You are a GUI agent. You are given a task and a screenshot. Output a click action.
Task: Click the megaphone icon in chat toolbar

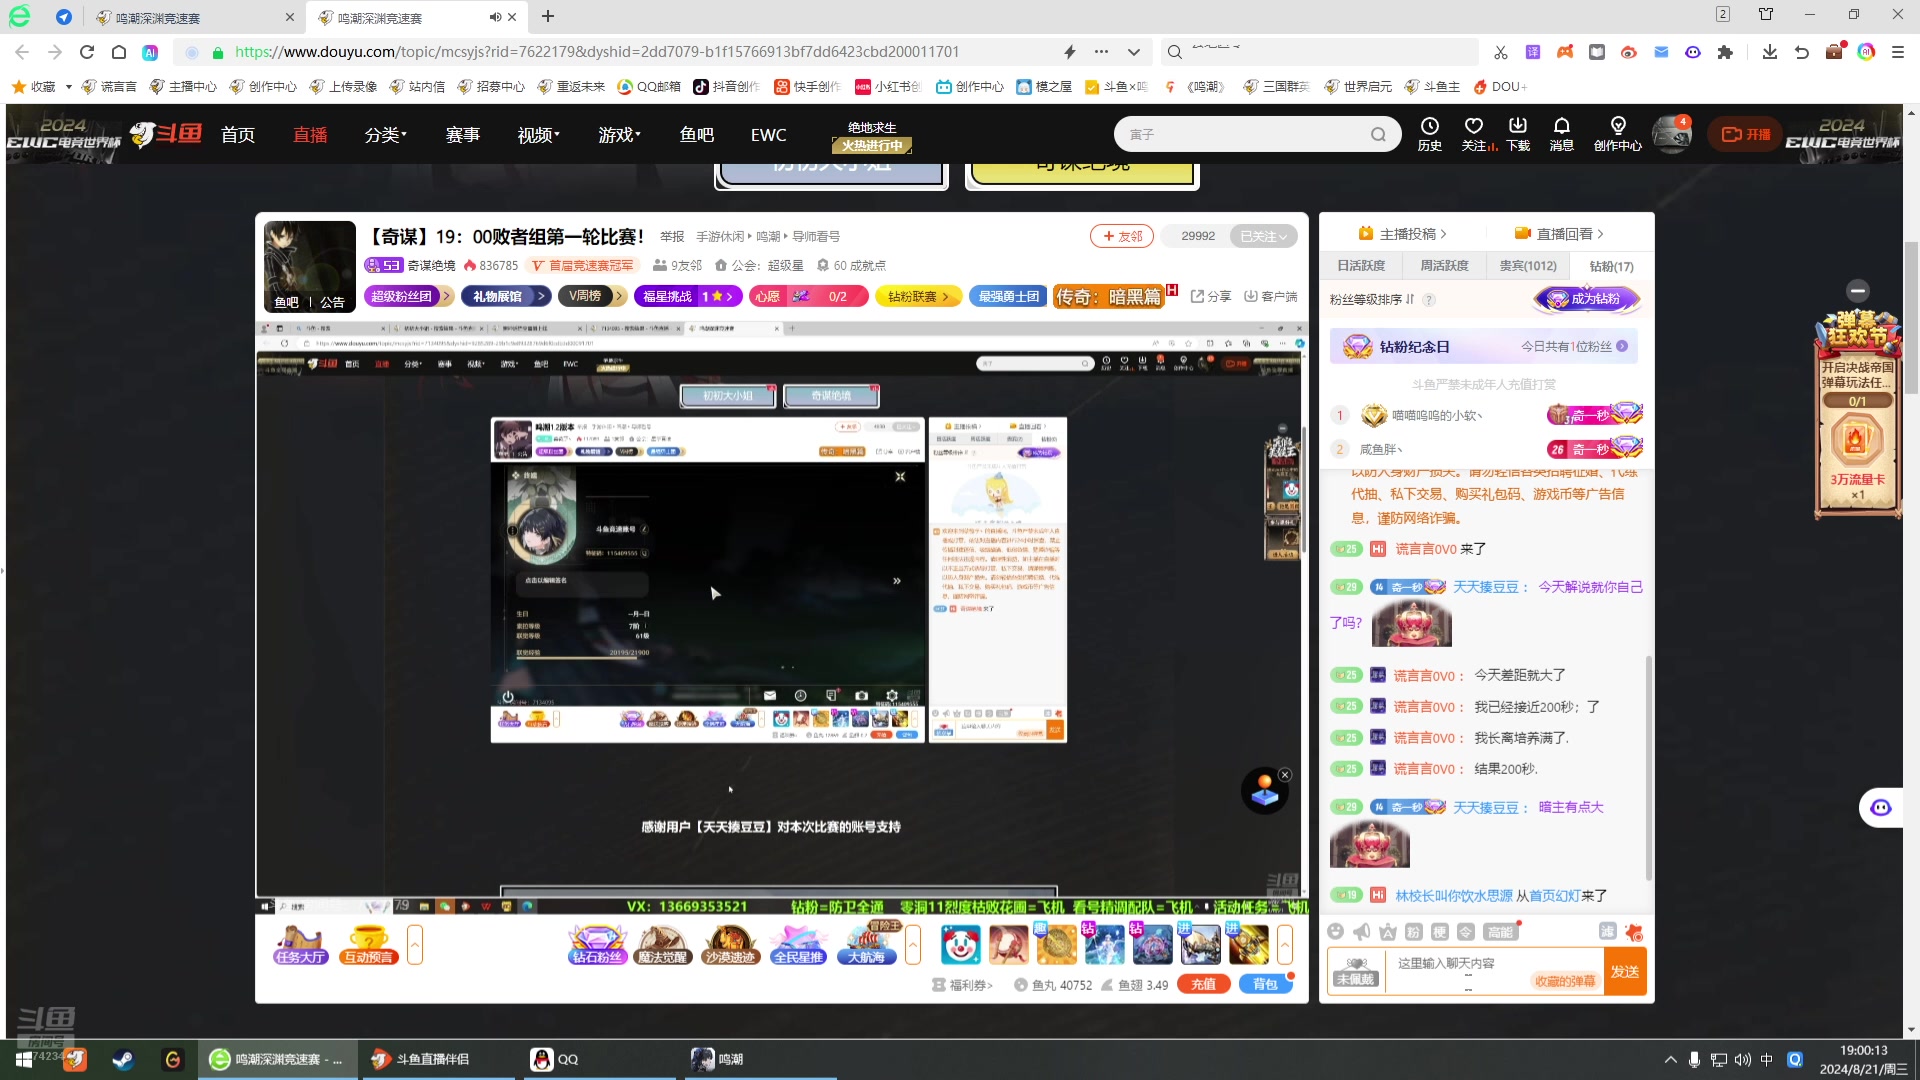1361,932
